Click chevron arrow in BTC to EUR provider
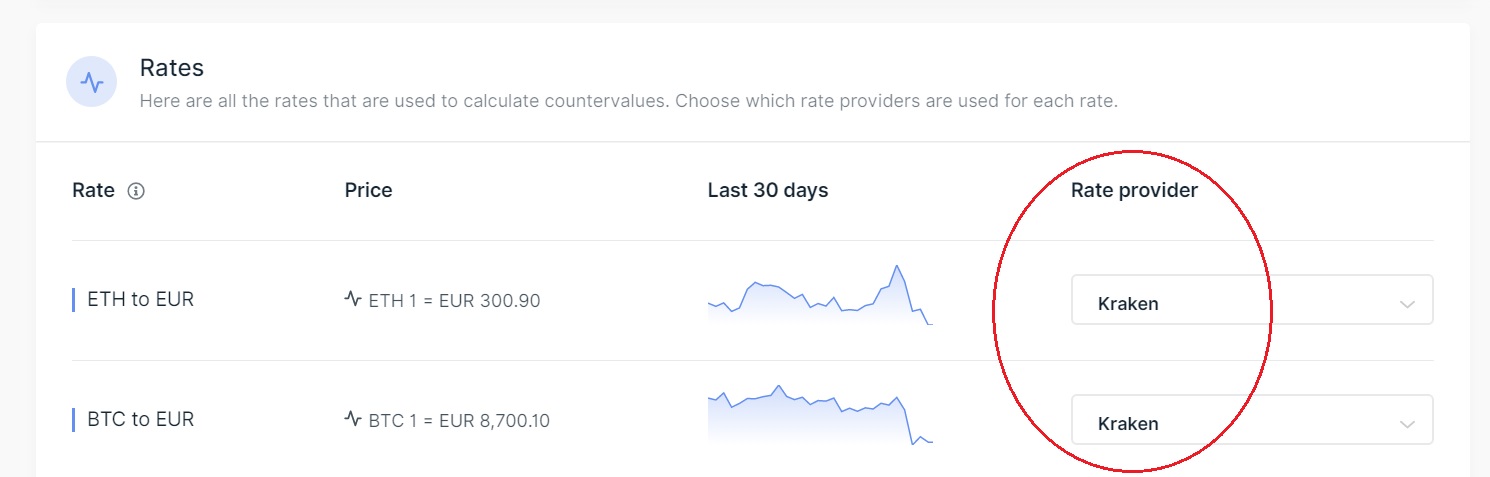Screen dimensions: 1490x477 (x=1407, y=424)
